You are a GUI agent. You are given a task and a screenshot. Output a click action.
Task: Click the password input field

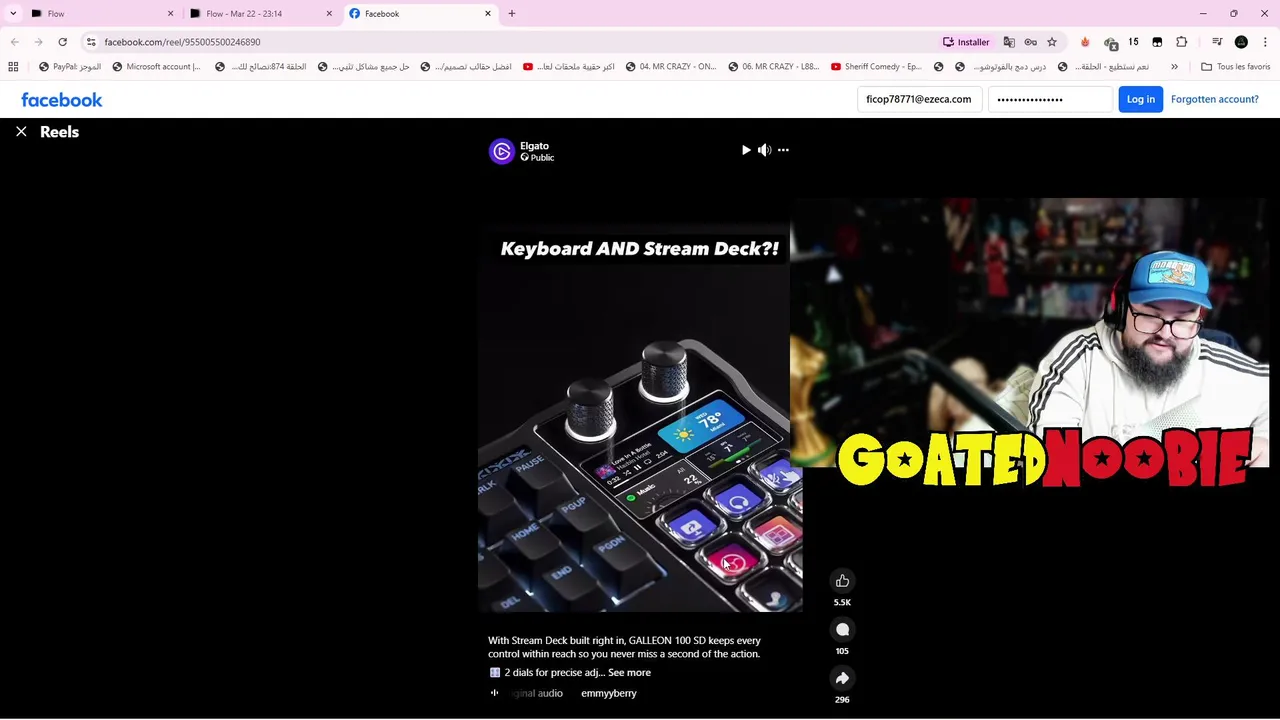point(1050,99)
